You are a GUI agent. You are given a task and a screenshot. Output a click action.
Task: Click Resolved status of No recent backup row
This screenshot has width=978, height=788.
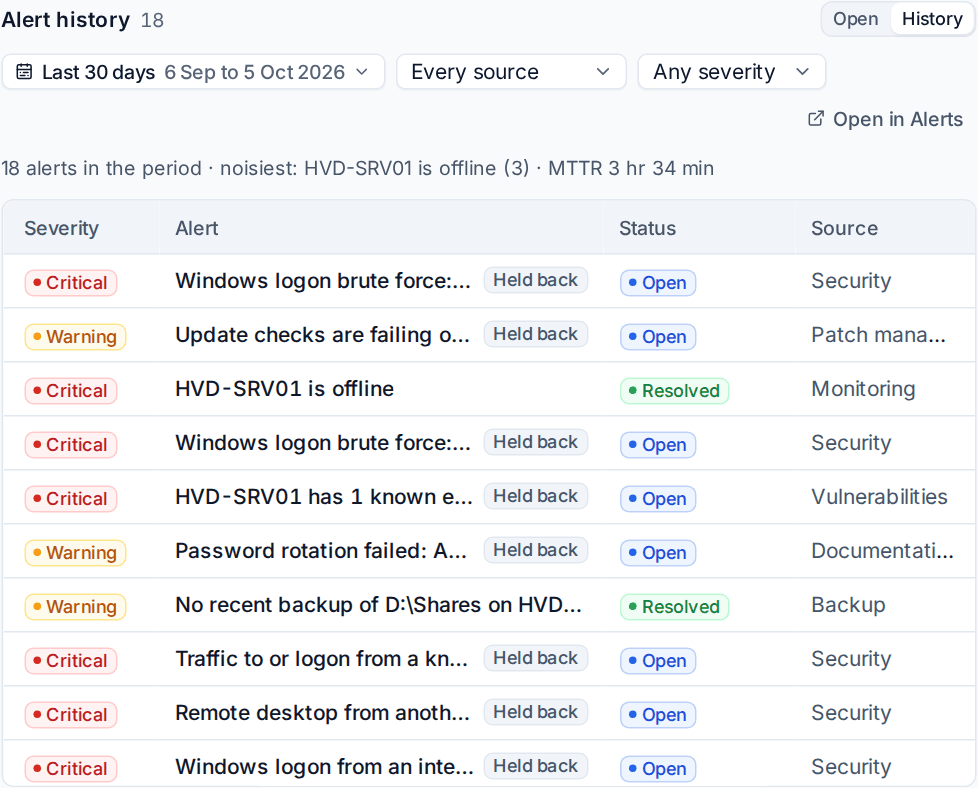[x=674, y=606]
